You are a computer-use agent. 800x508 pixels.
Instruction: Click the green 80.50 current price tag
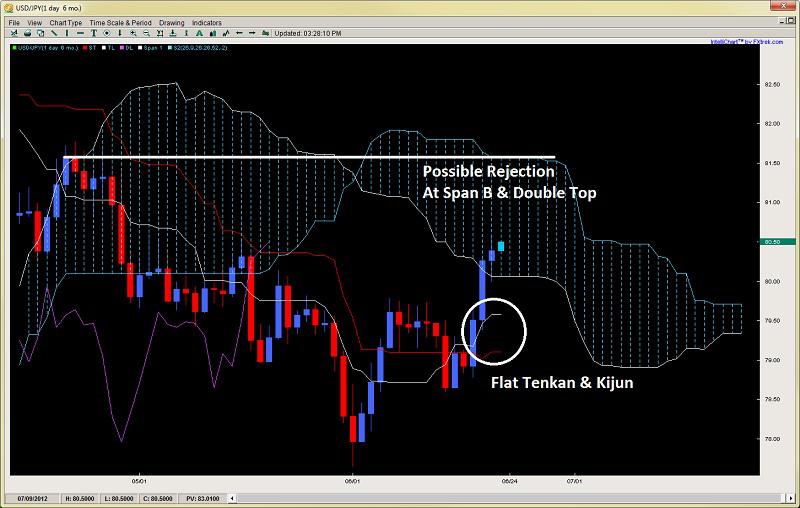(777, 242)
